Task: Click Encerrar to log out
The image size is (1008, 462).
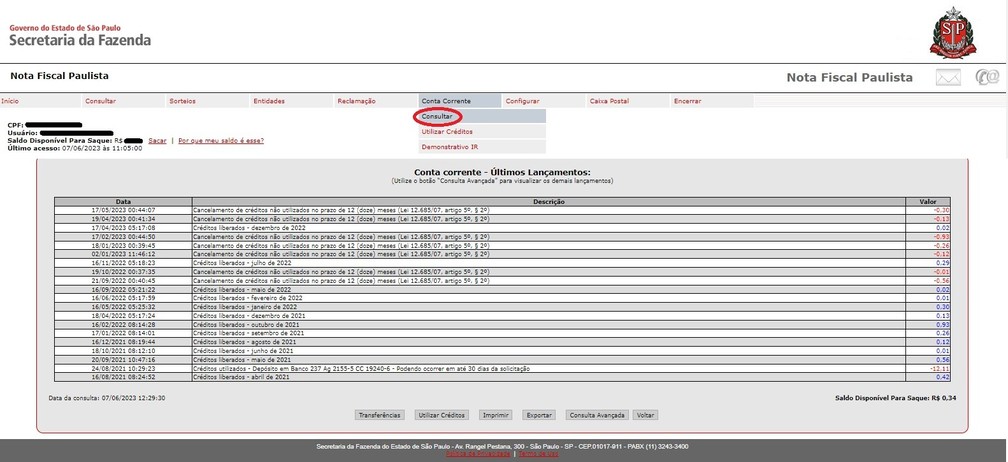Action: point(687,101)
